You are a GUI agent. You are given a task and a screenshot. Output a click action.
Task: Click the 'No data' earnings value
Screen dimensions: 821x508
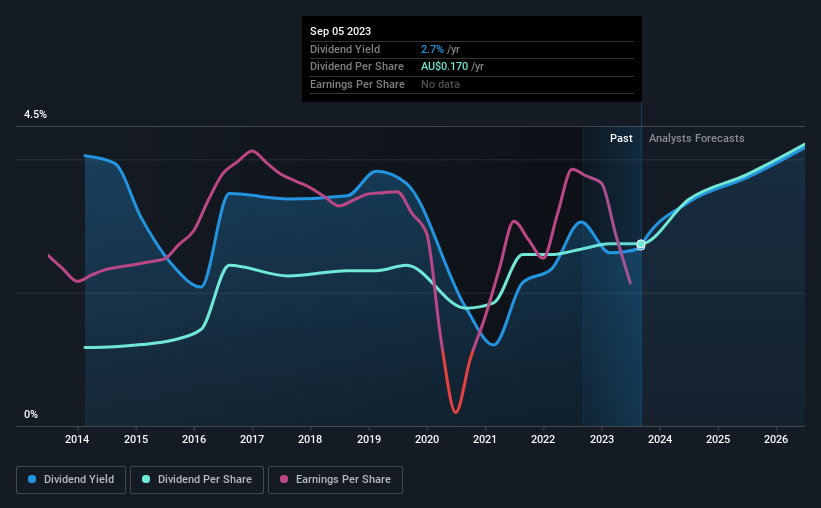(440, 84)
